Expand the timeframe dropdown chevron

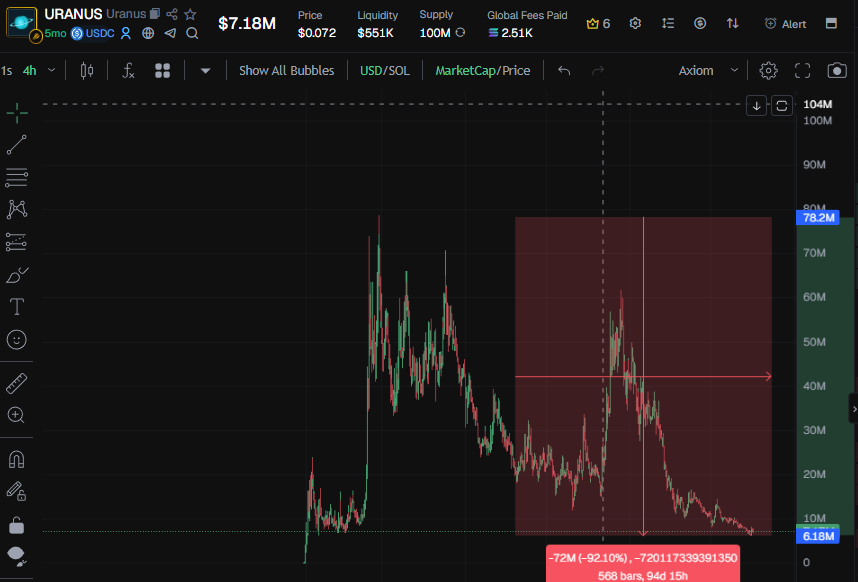(51, 70)
